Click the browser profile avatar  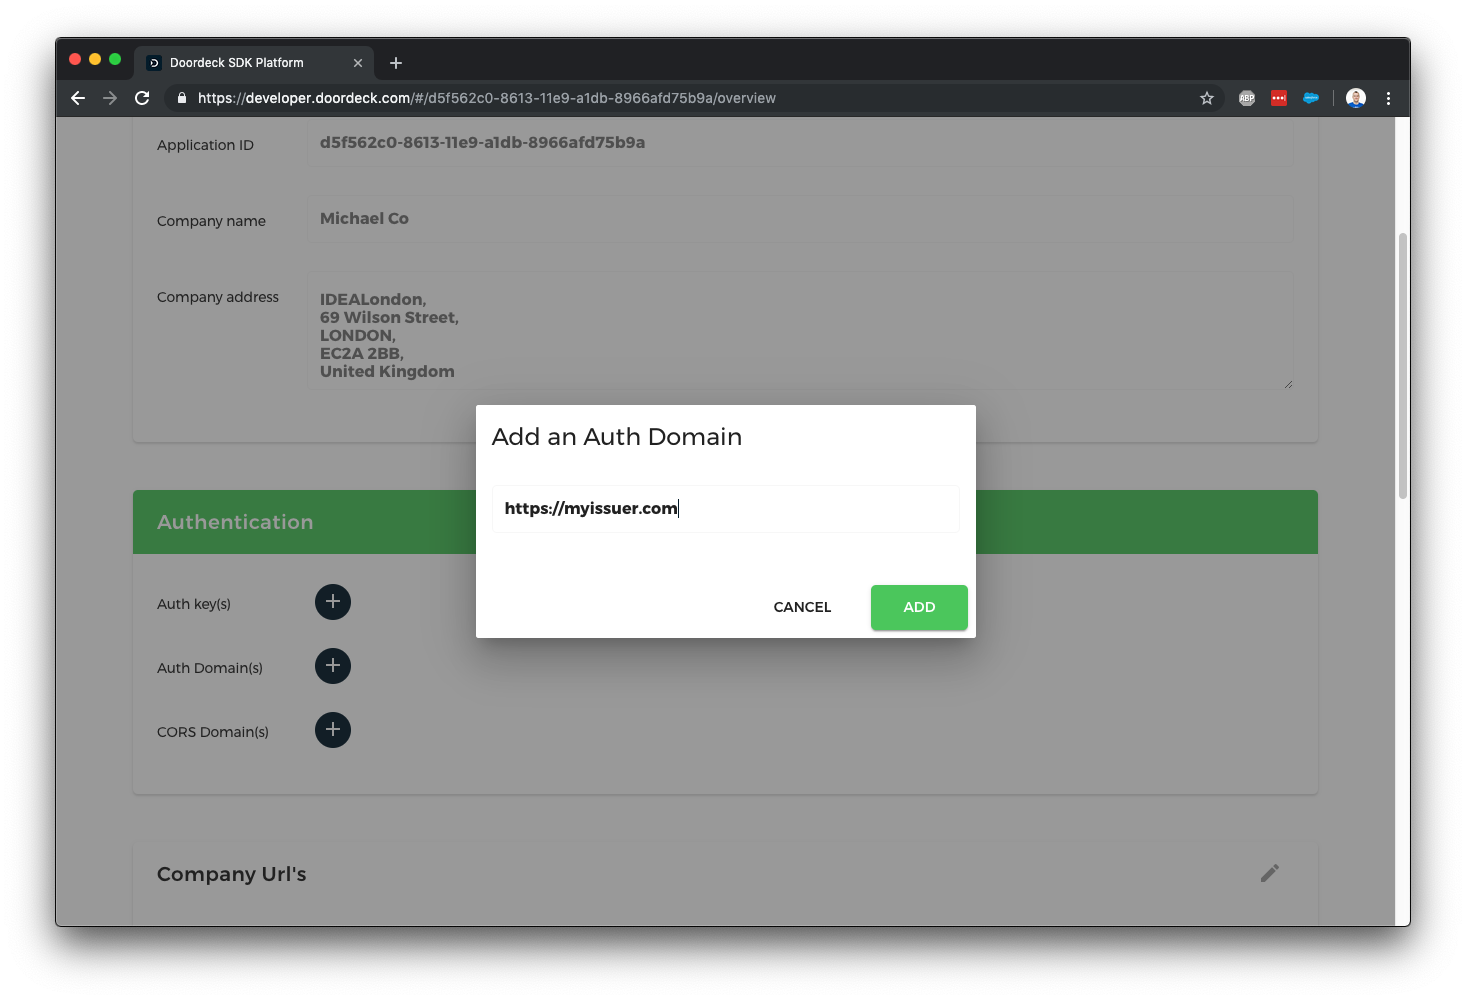point(1355,98)
